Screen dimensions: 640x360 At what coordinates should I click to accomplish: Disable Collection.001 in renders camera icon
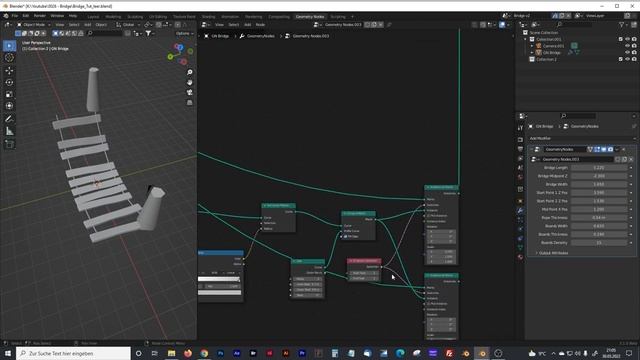[x=634, y=39]
